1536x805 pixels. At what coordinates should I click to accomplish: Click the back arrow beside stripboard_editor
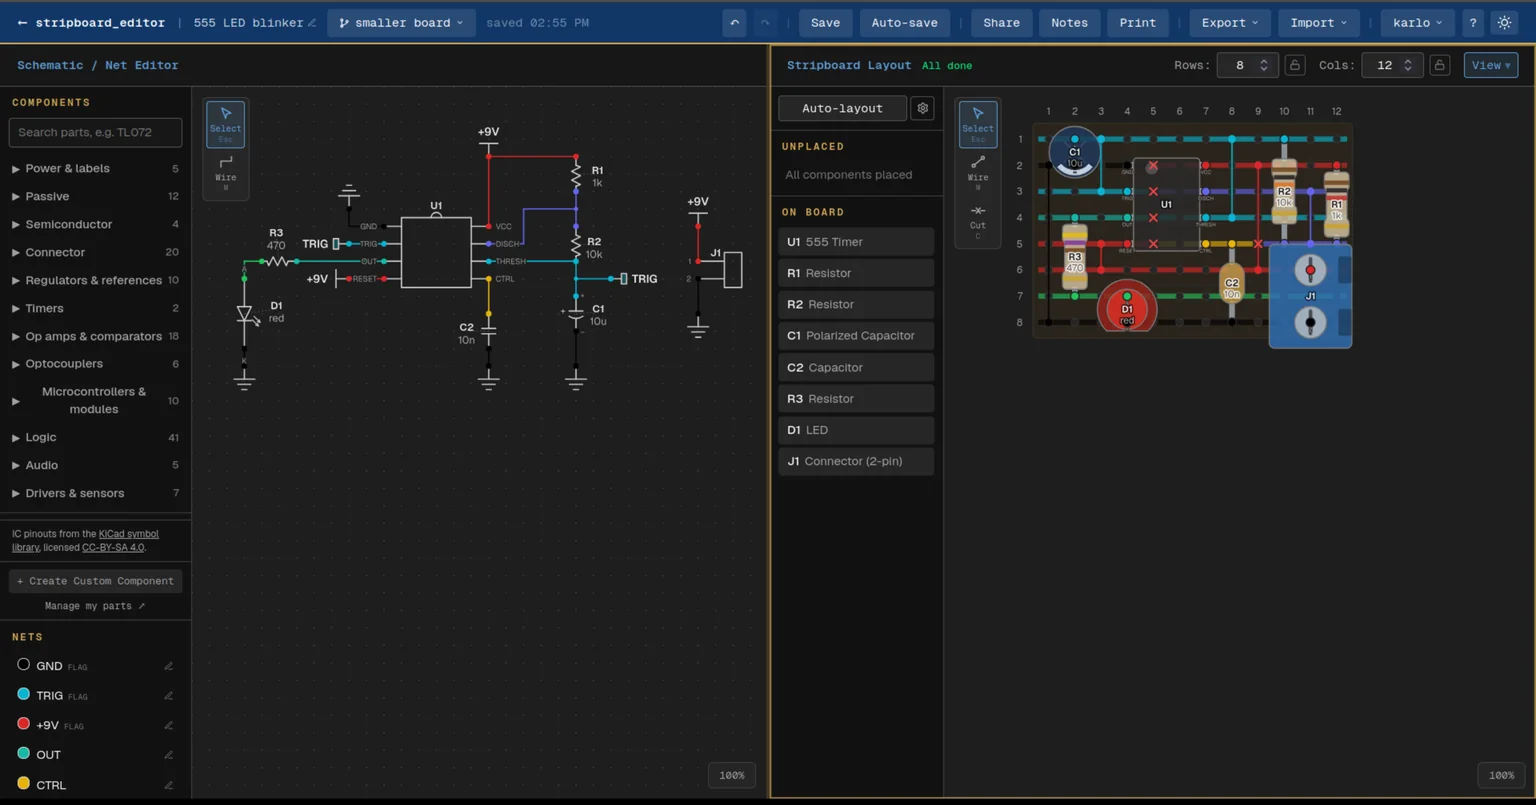click(22, 22)
